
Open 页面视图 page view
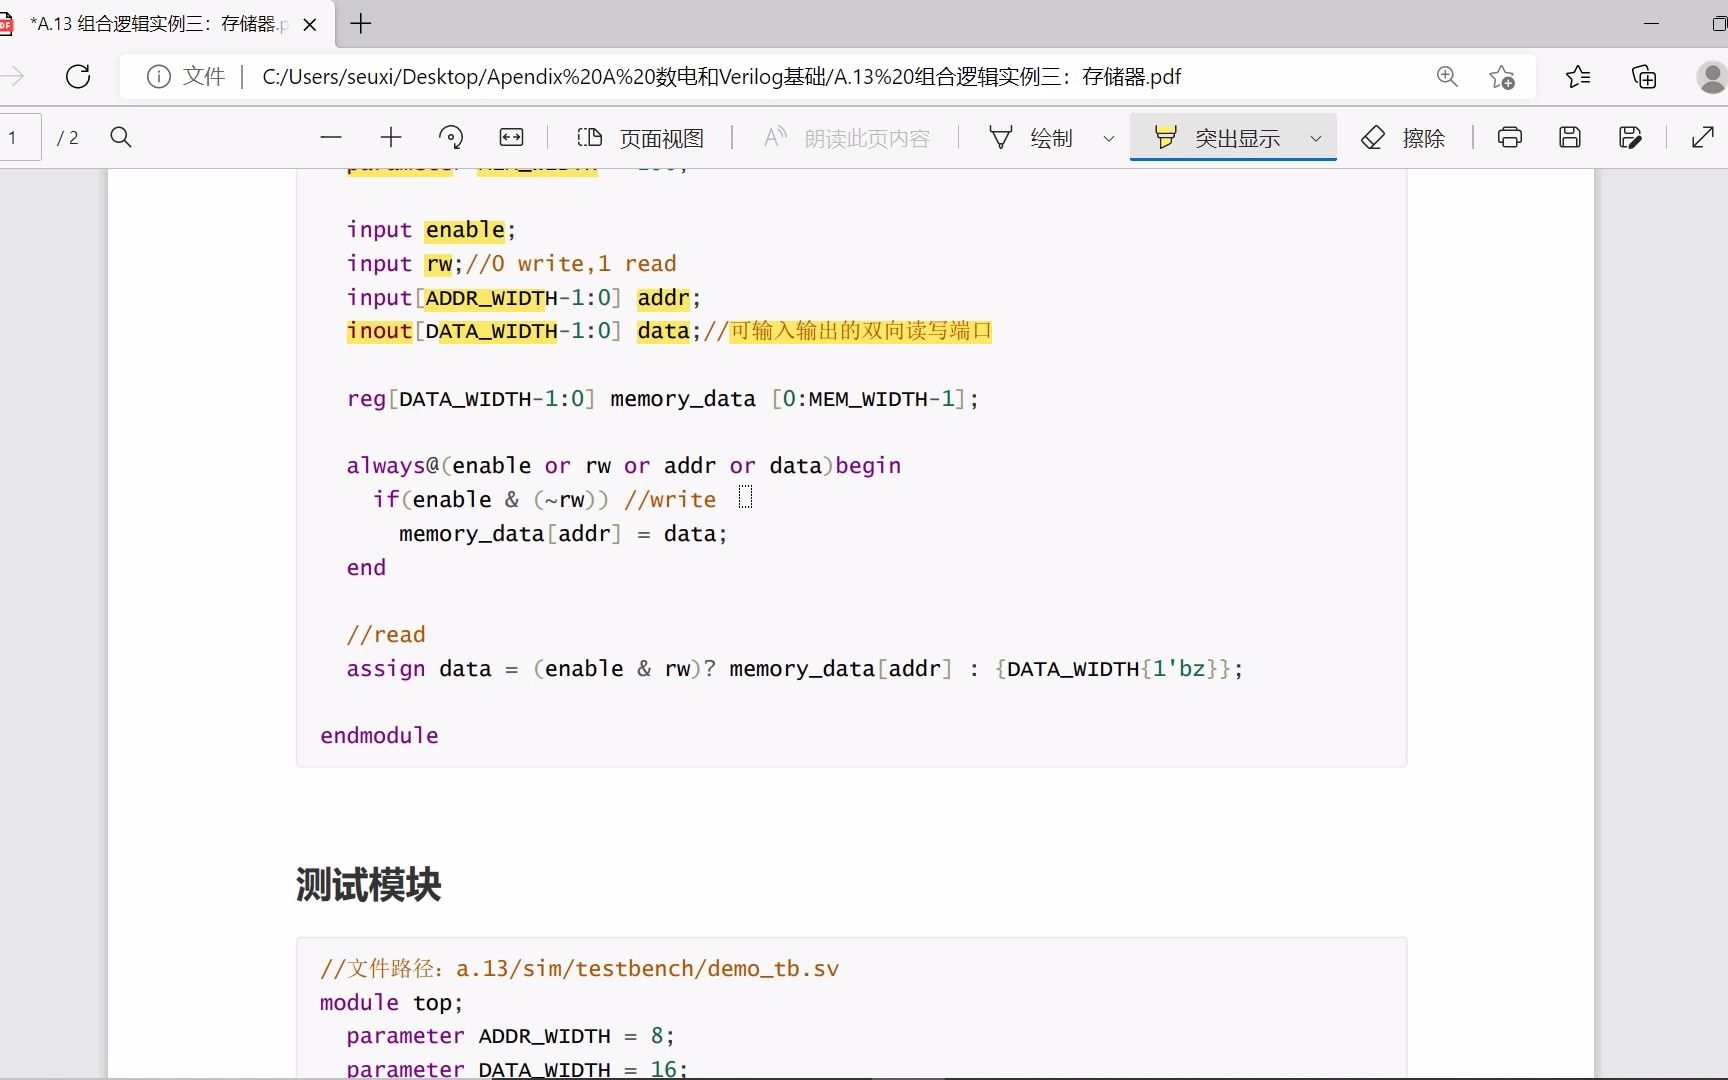641,138
